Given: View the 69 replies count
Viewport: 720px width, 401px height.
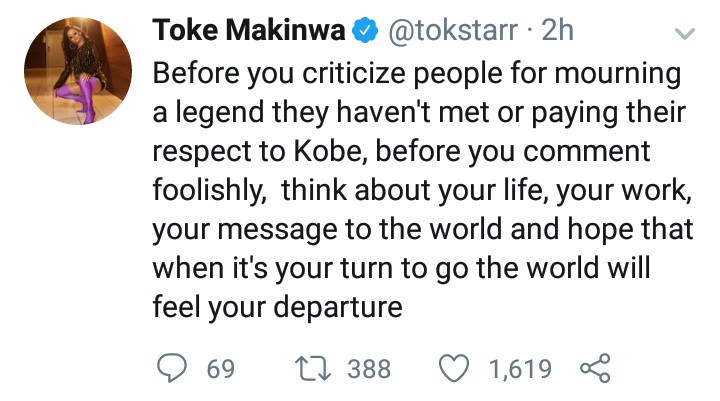Looking at the screenshot, I should click(x=220, y=369).
